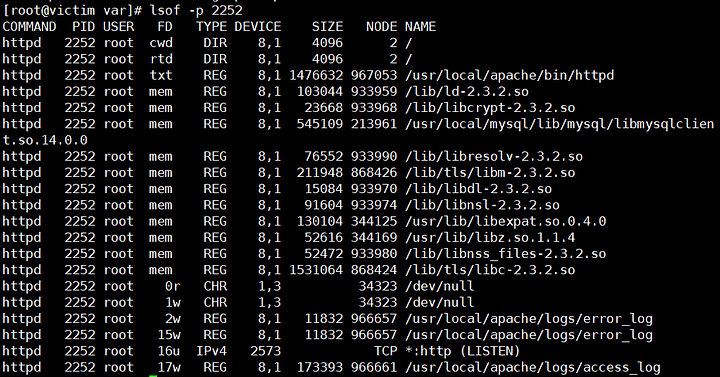Image resolution: width=720 pixels, height=377 pixels.
Task: Click the path '/lib/ld-2.3.2.so'
Action: coord(467,92)
